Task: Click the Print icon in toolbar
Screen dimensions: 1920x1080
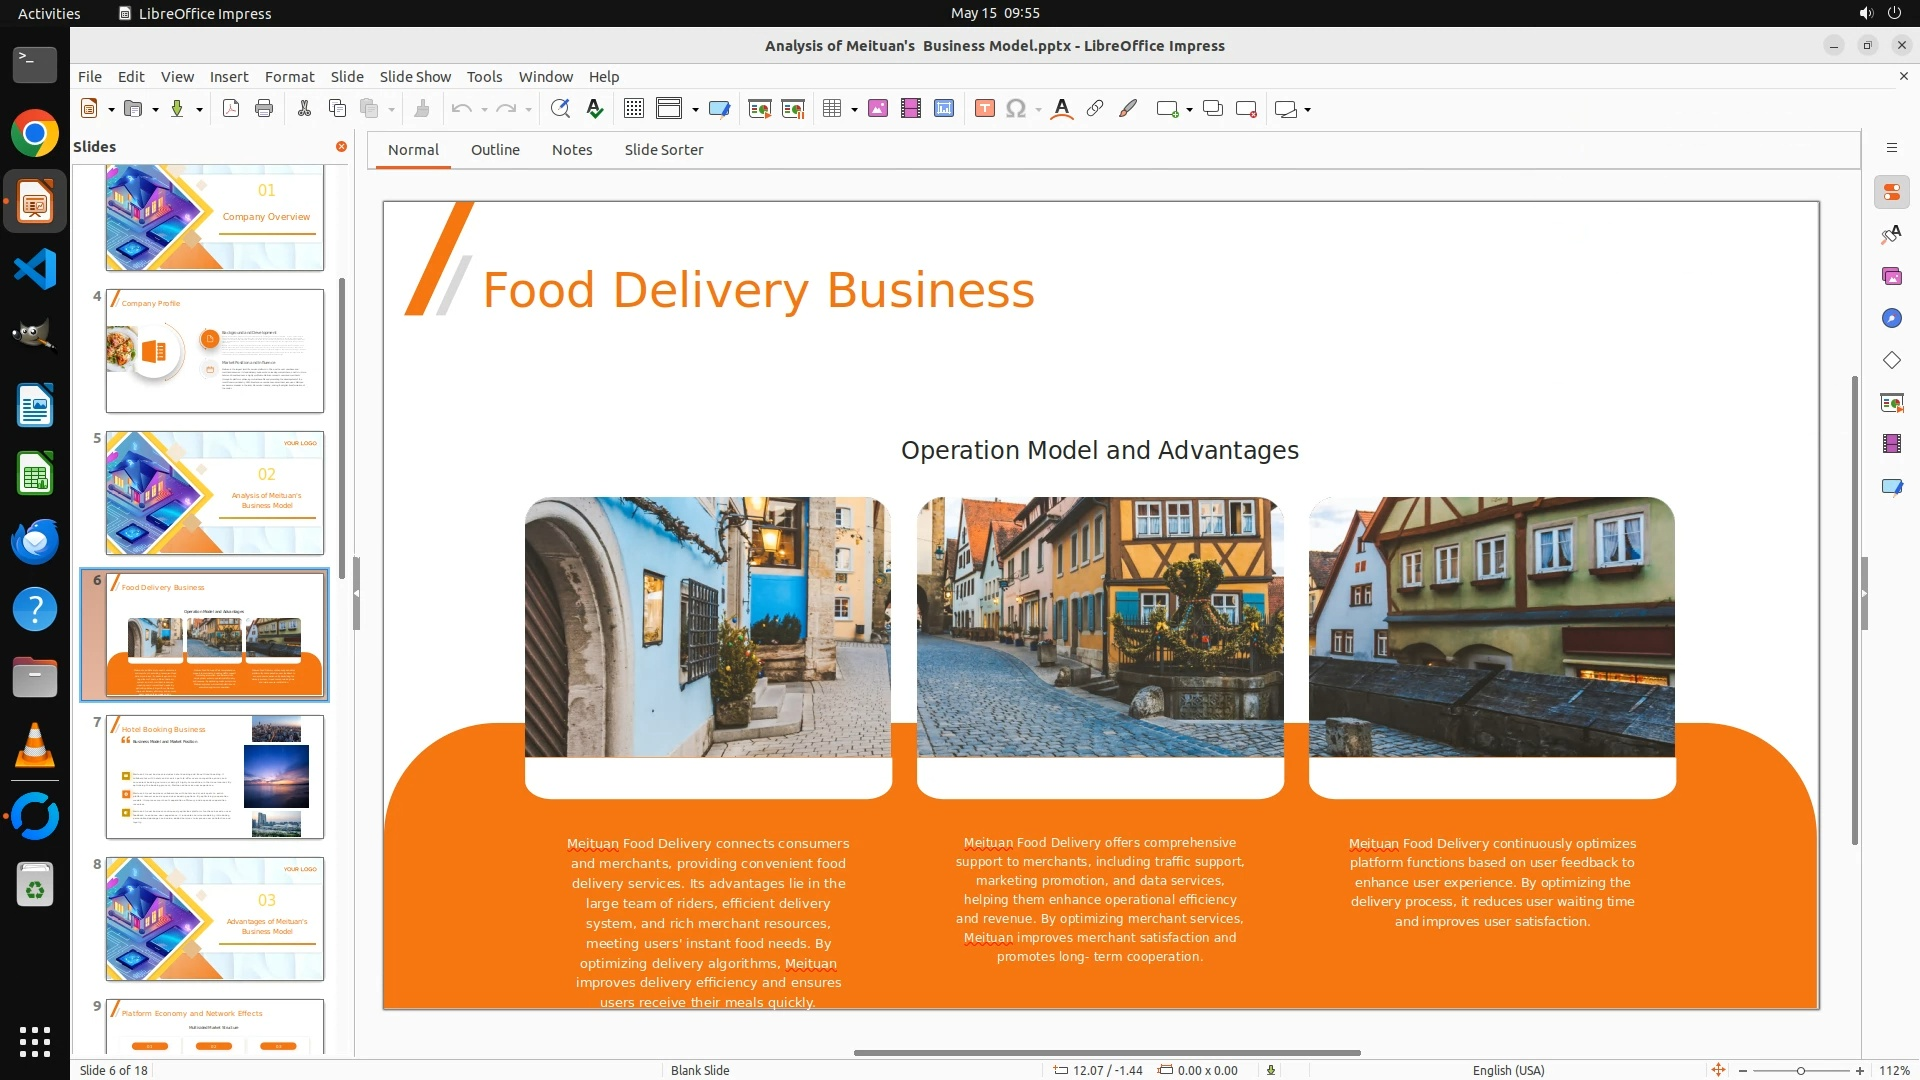Action: [x=264, y=109]
